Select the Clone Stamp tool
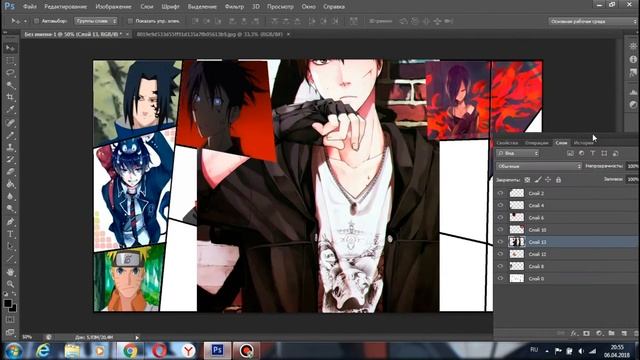Screen dimensions: 640x360 coord(10,147)
